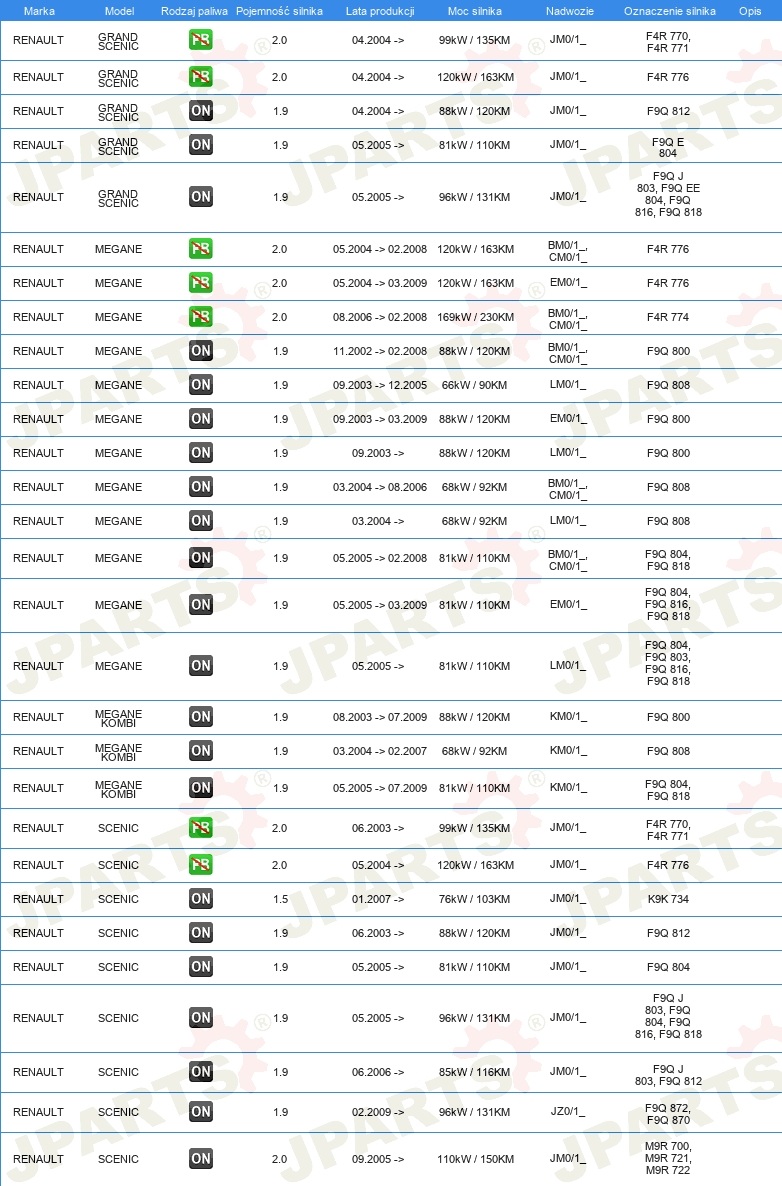This screenshot has width=782, height=1186.
Task: Click the Lata produkcji column header
Action: 380,11
